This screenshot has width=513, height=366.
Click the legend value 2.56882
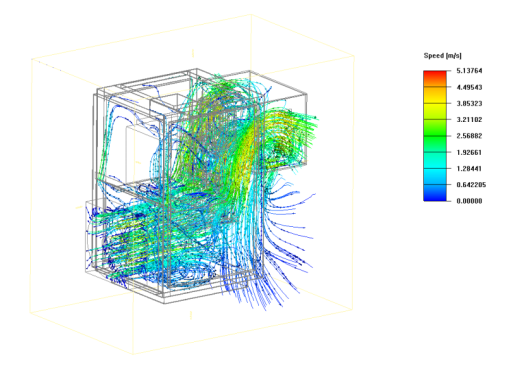pos(469,136)
